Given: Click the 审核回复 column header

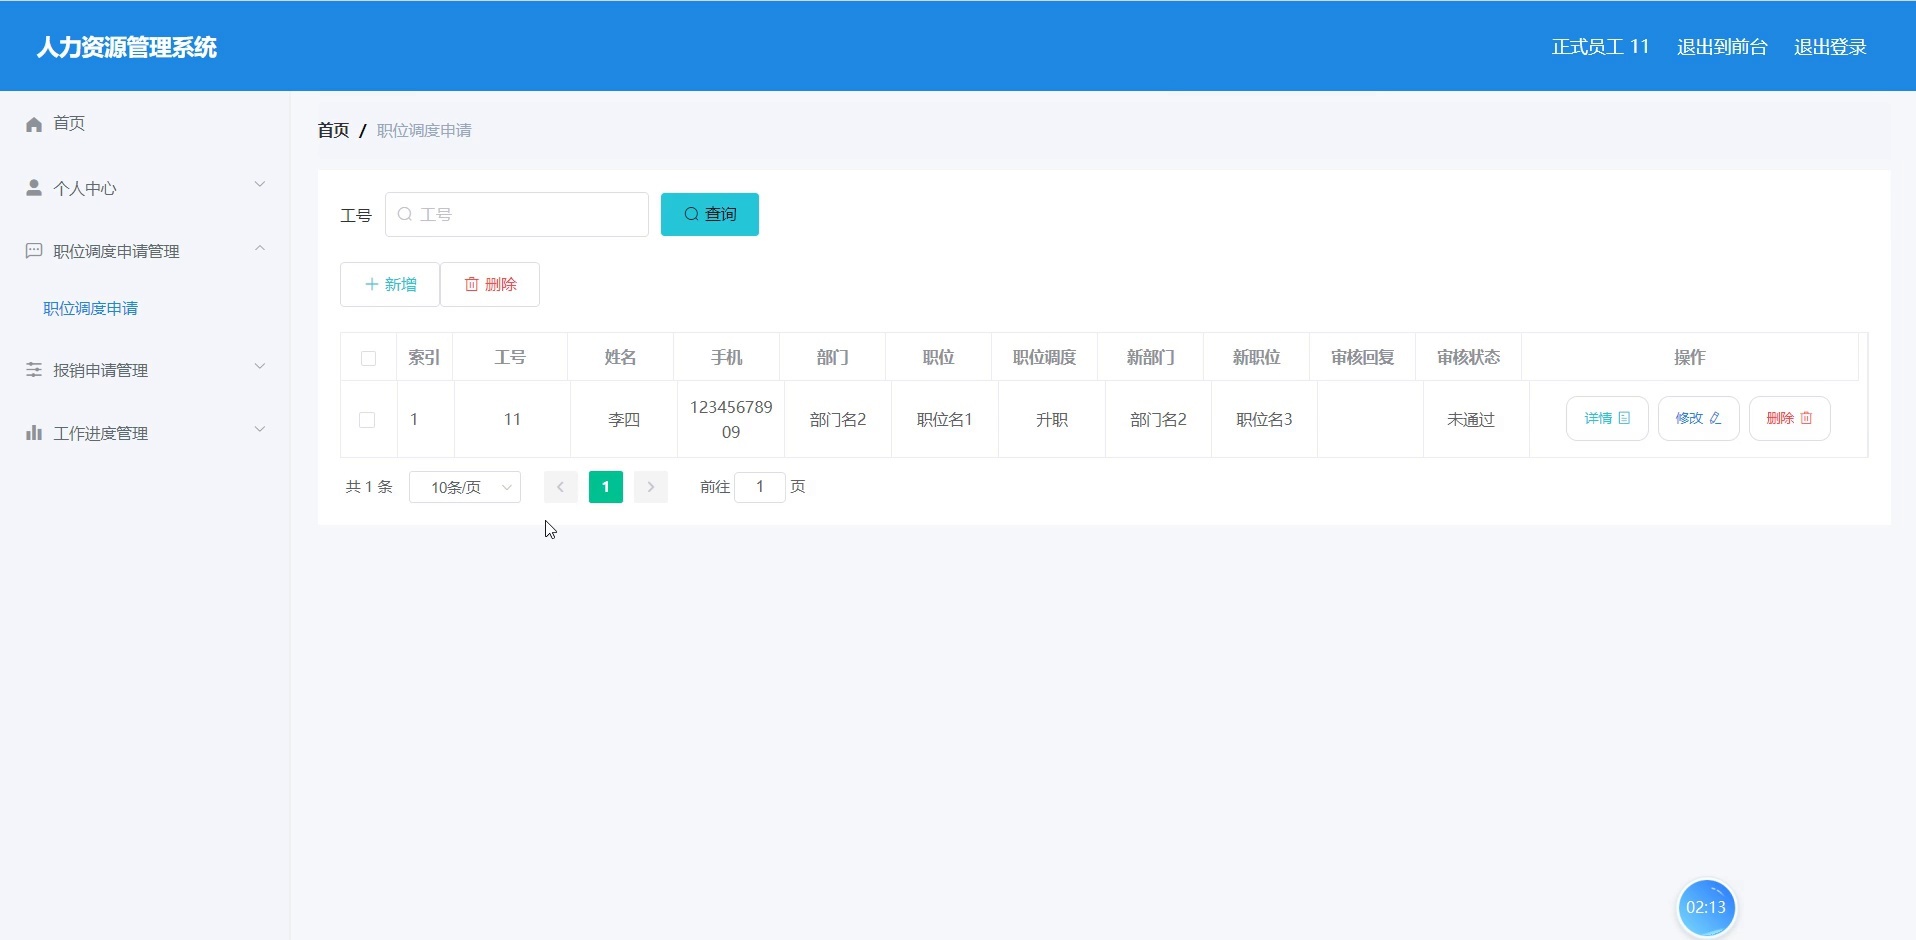Looking at the screenshot, I should click(1362, 357).
